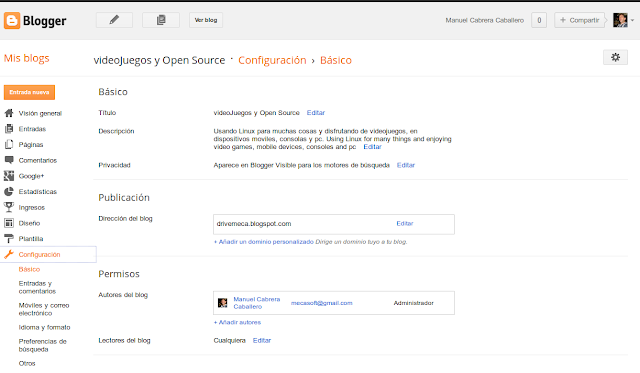Open the settings gear icon
Screen dimensions: 640x373
pos(615,58)
